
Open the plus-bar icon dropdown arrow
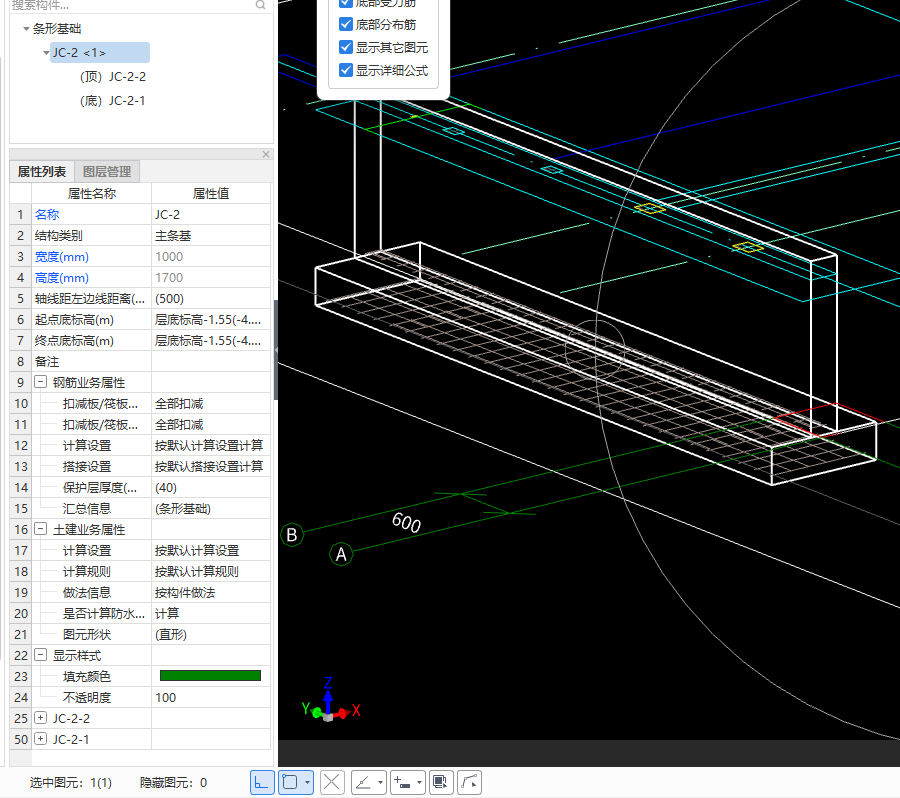click(x=420, y=782)
